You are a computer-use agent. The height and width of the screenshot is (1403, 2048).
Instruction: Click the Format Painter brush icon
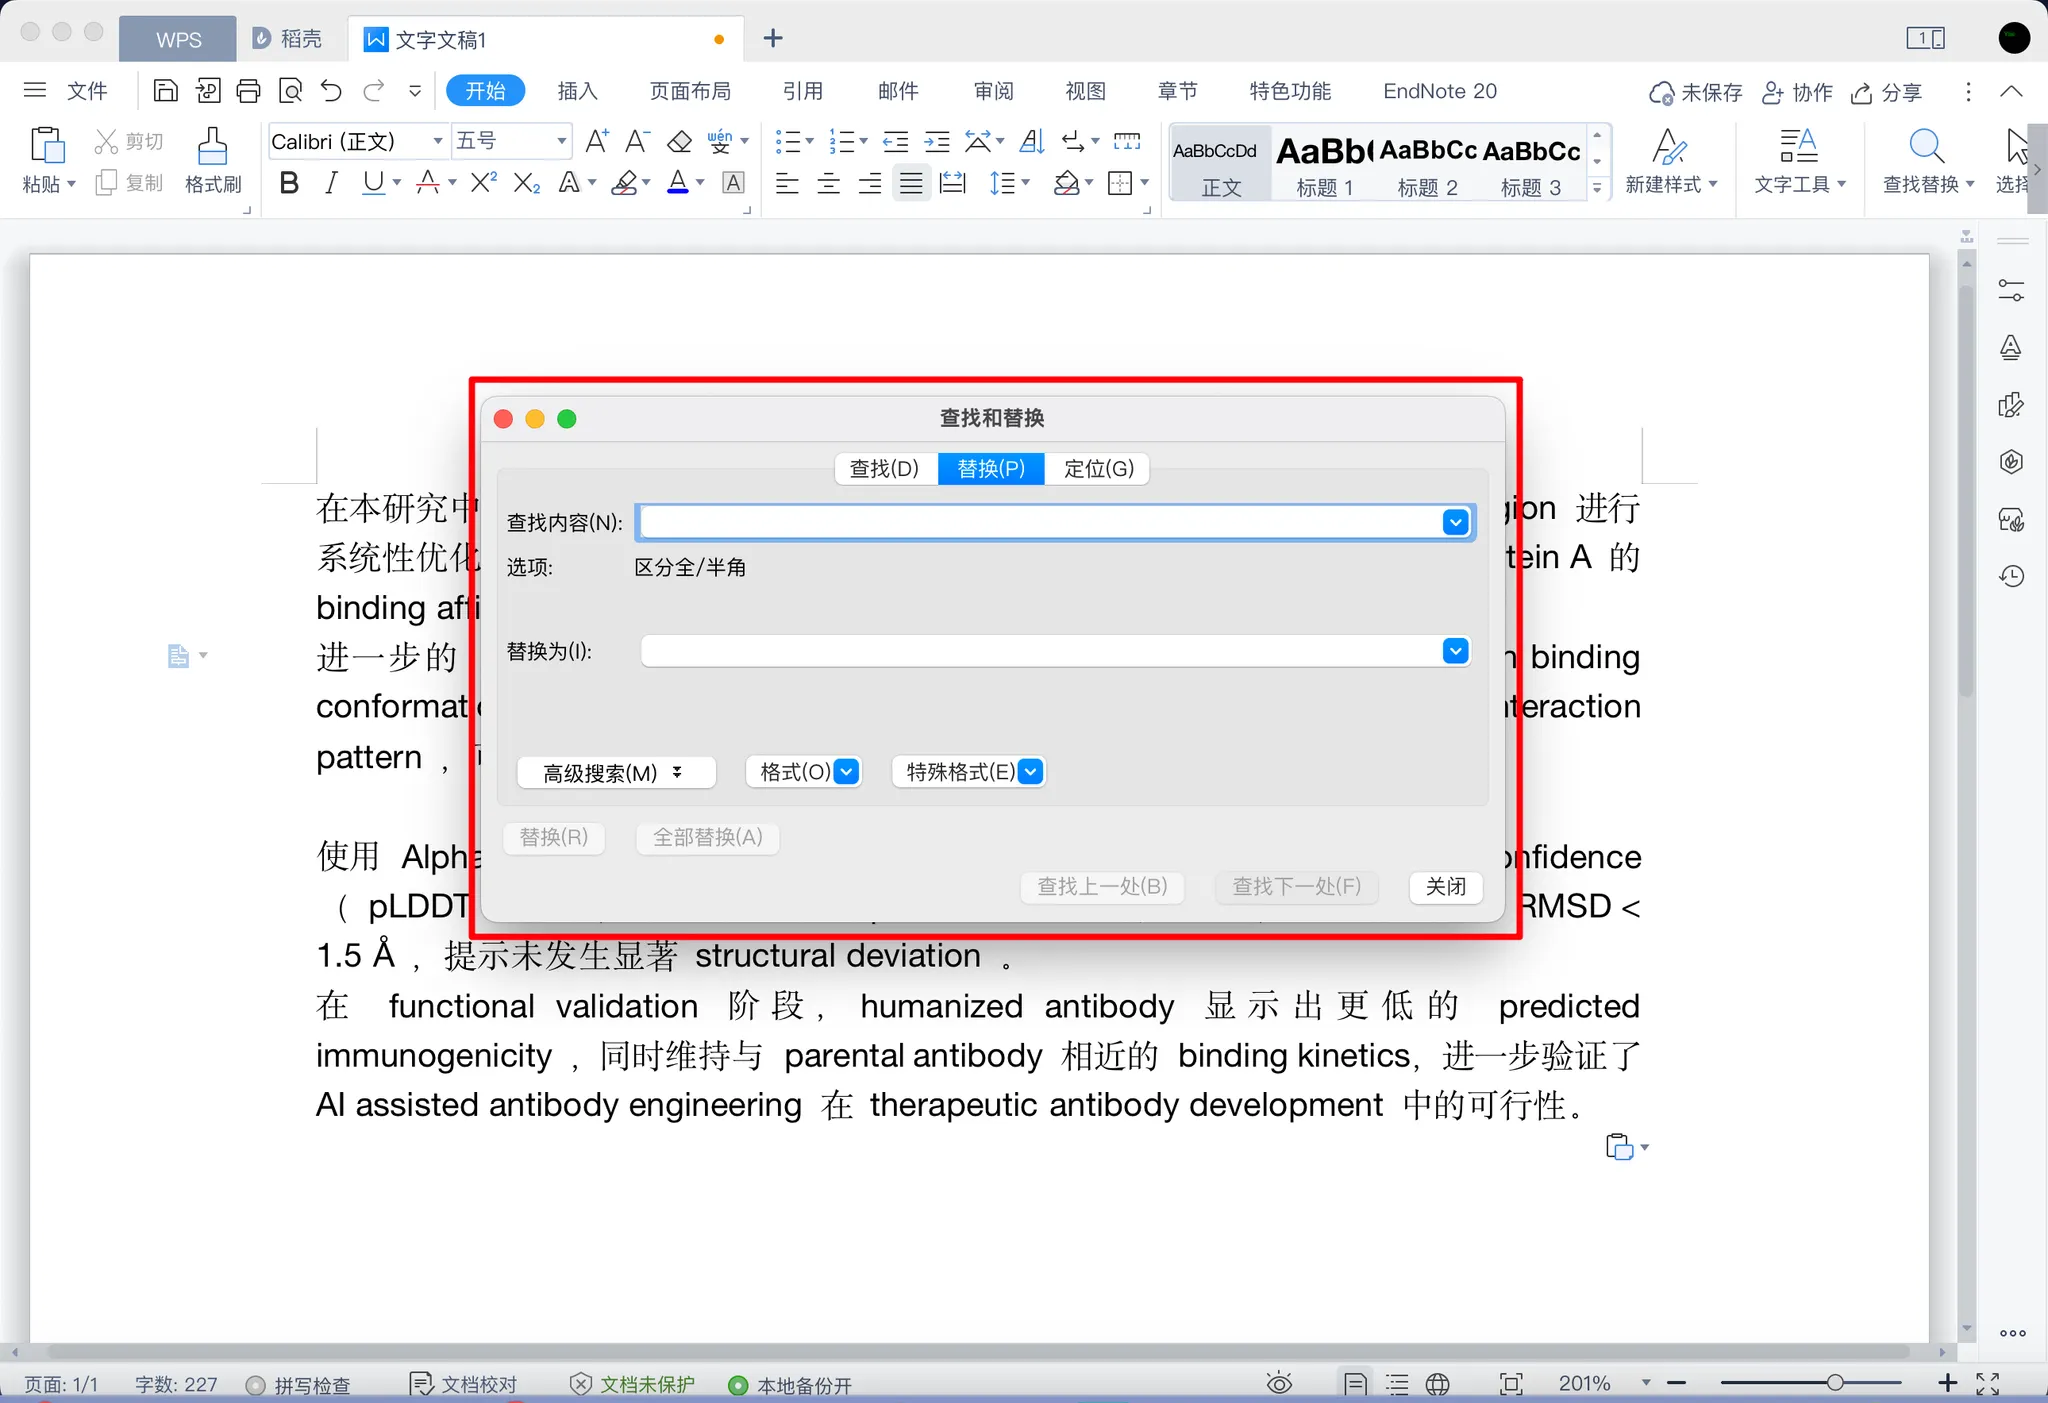tap(212, 147)
